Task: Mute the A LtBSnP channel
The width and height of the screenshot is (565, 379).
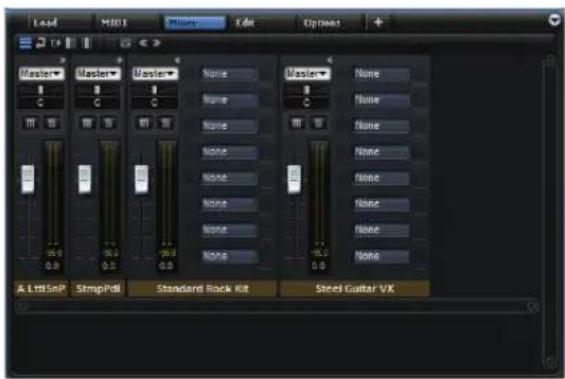Action: 31,123
